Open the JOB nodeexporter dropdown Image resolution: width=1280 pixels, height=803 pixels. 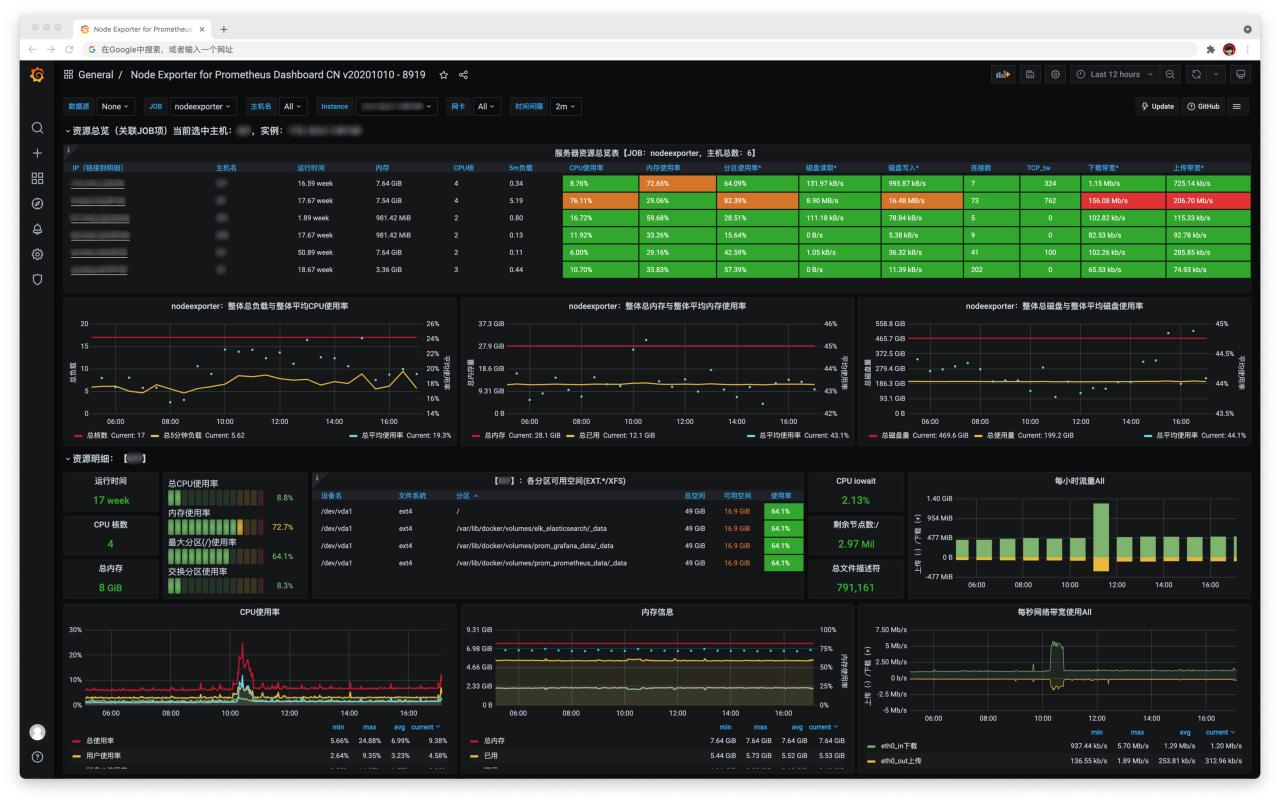click(x=203, y=106)
